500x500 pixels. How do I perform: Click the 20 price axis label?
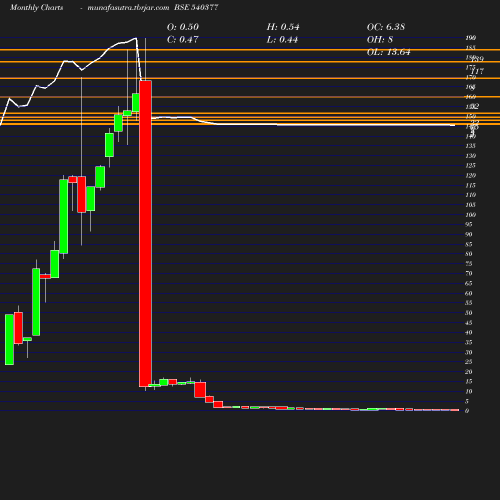[x=469, y=372]
